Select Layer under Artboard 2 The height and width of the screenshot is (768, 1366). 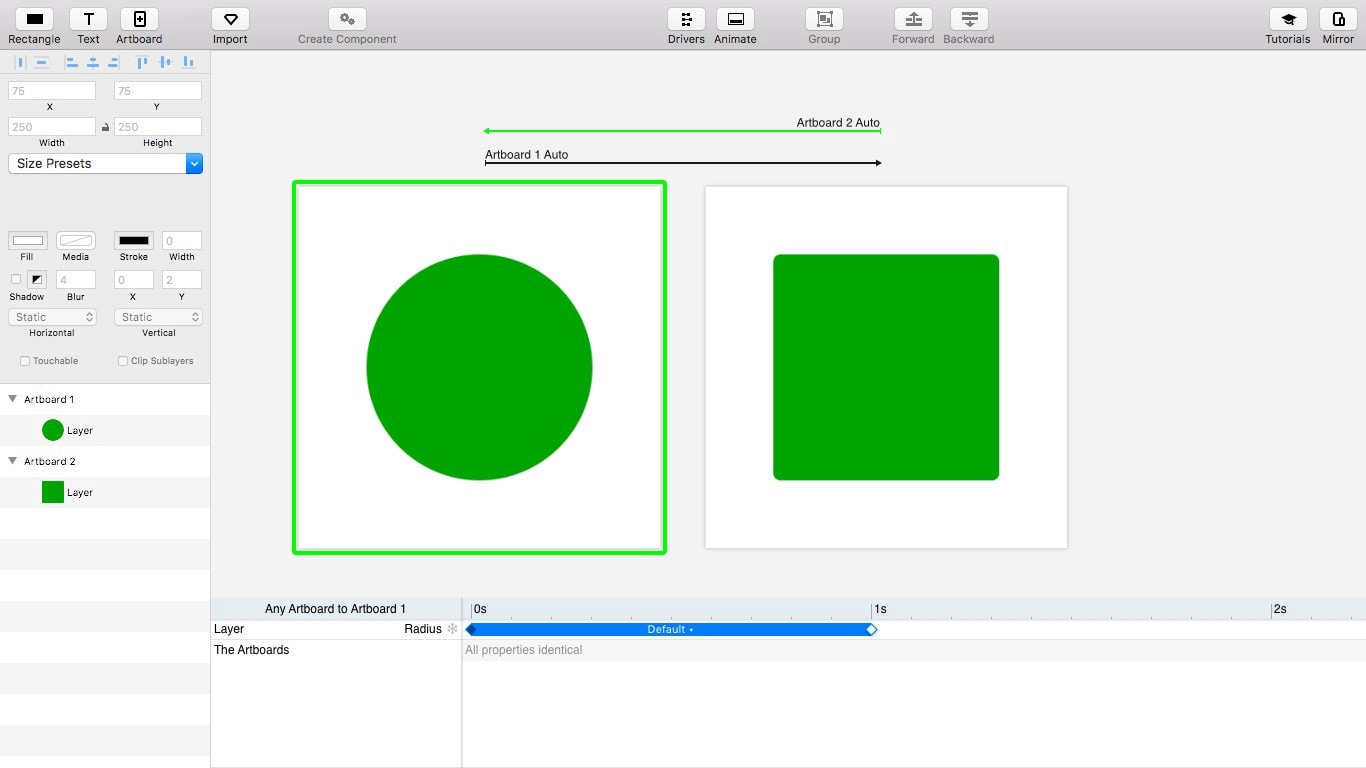(x=105, y=492)
